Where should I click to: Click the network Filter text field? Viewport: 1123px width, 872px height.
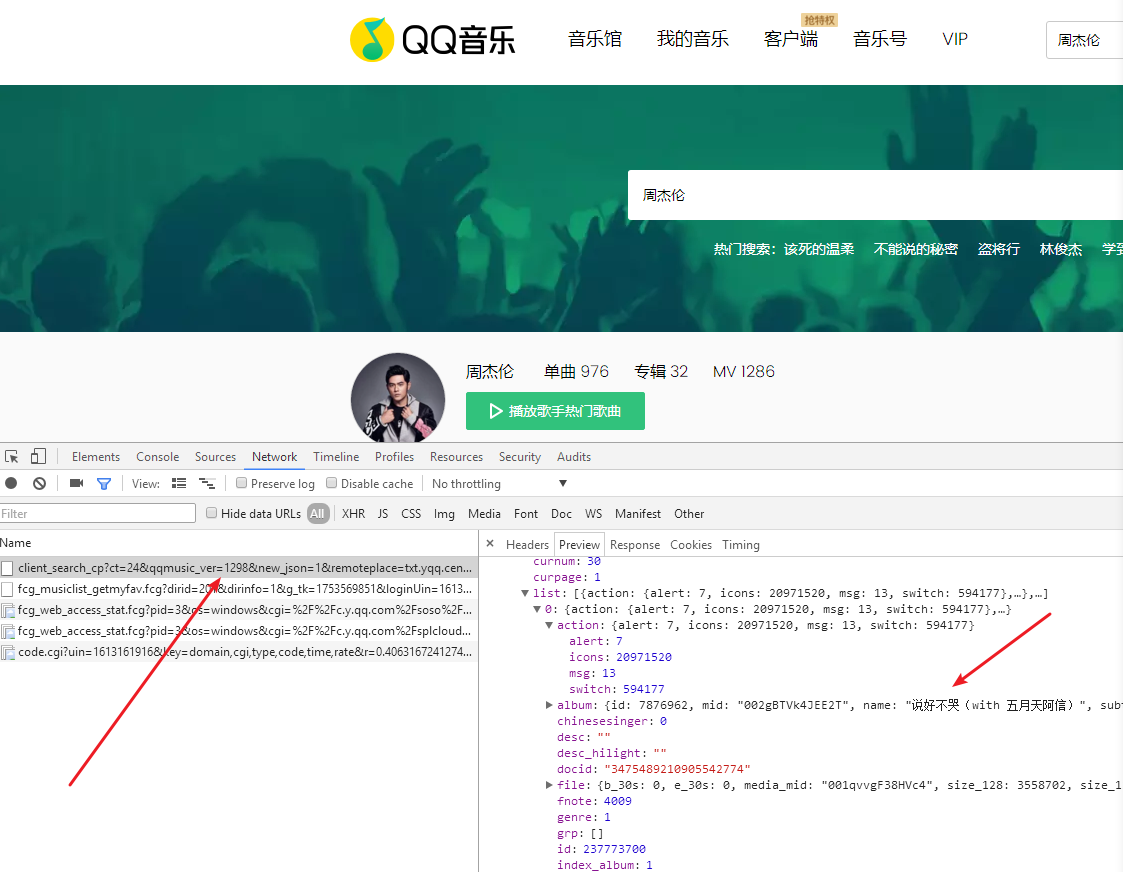click(97, 513)
